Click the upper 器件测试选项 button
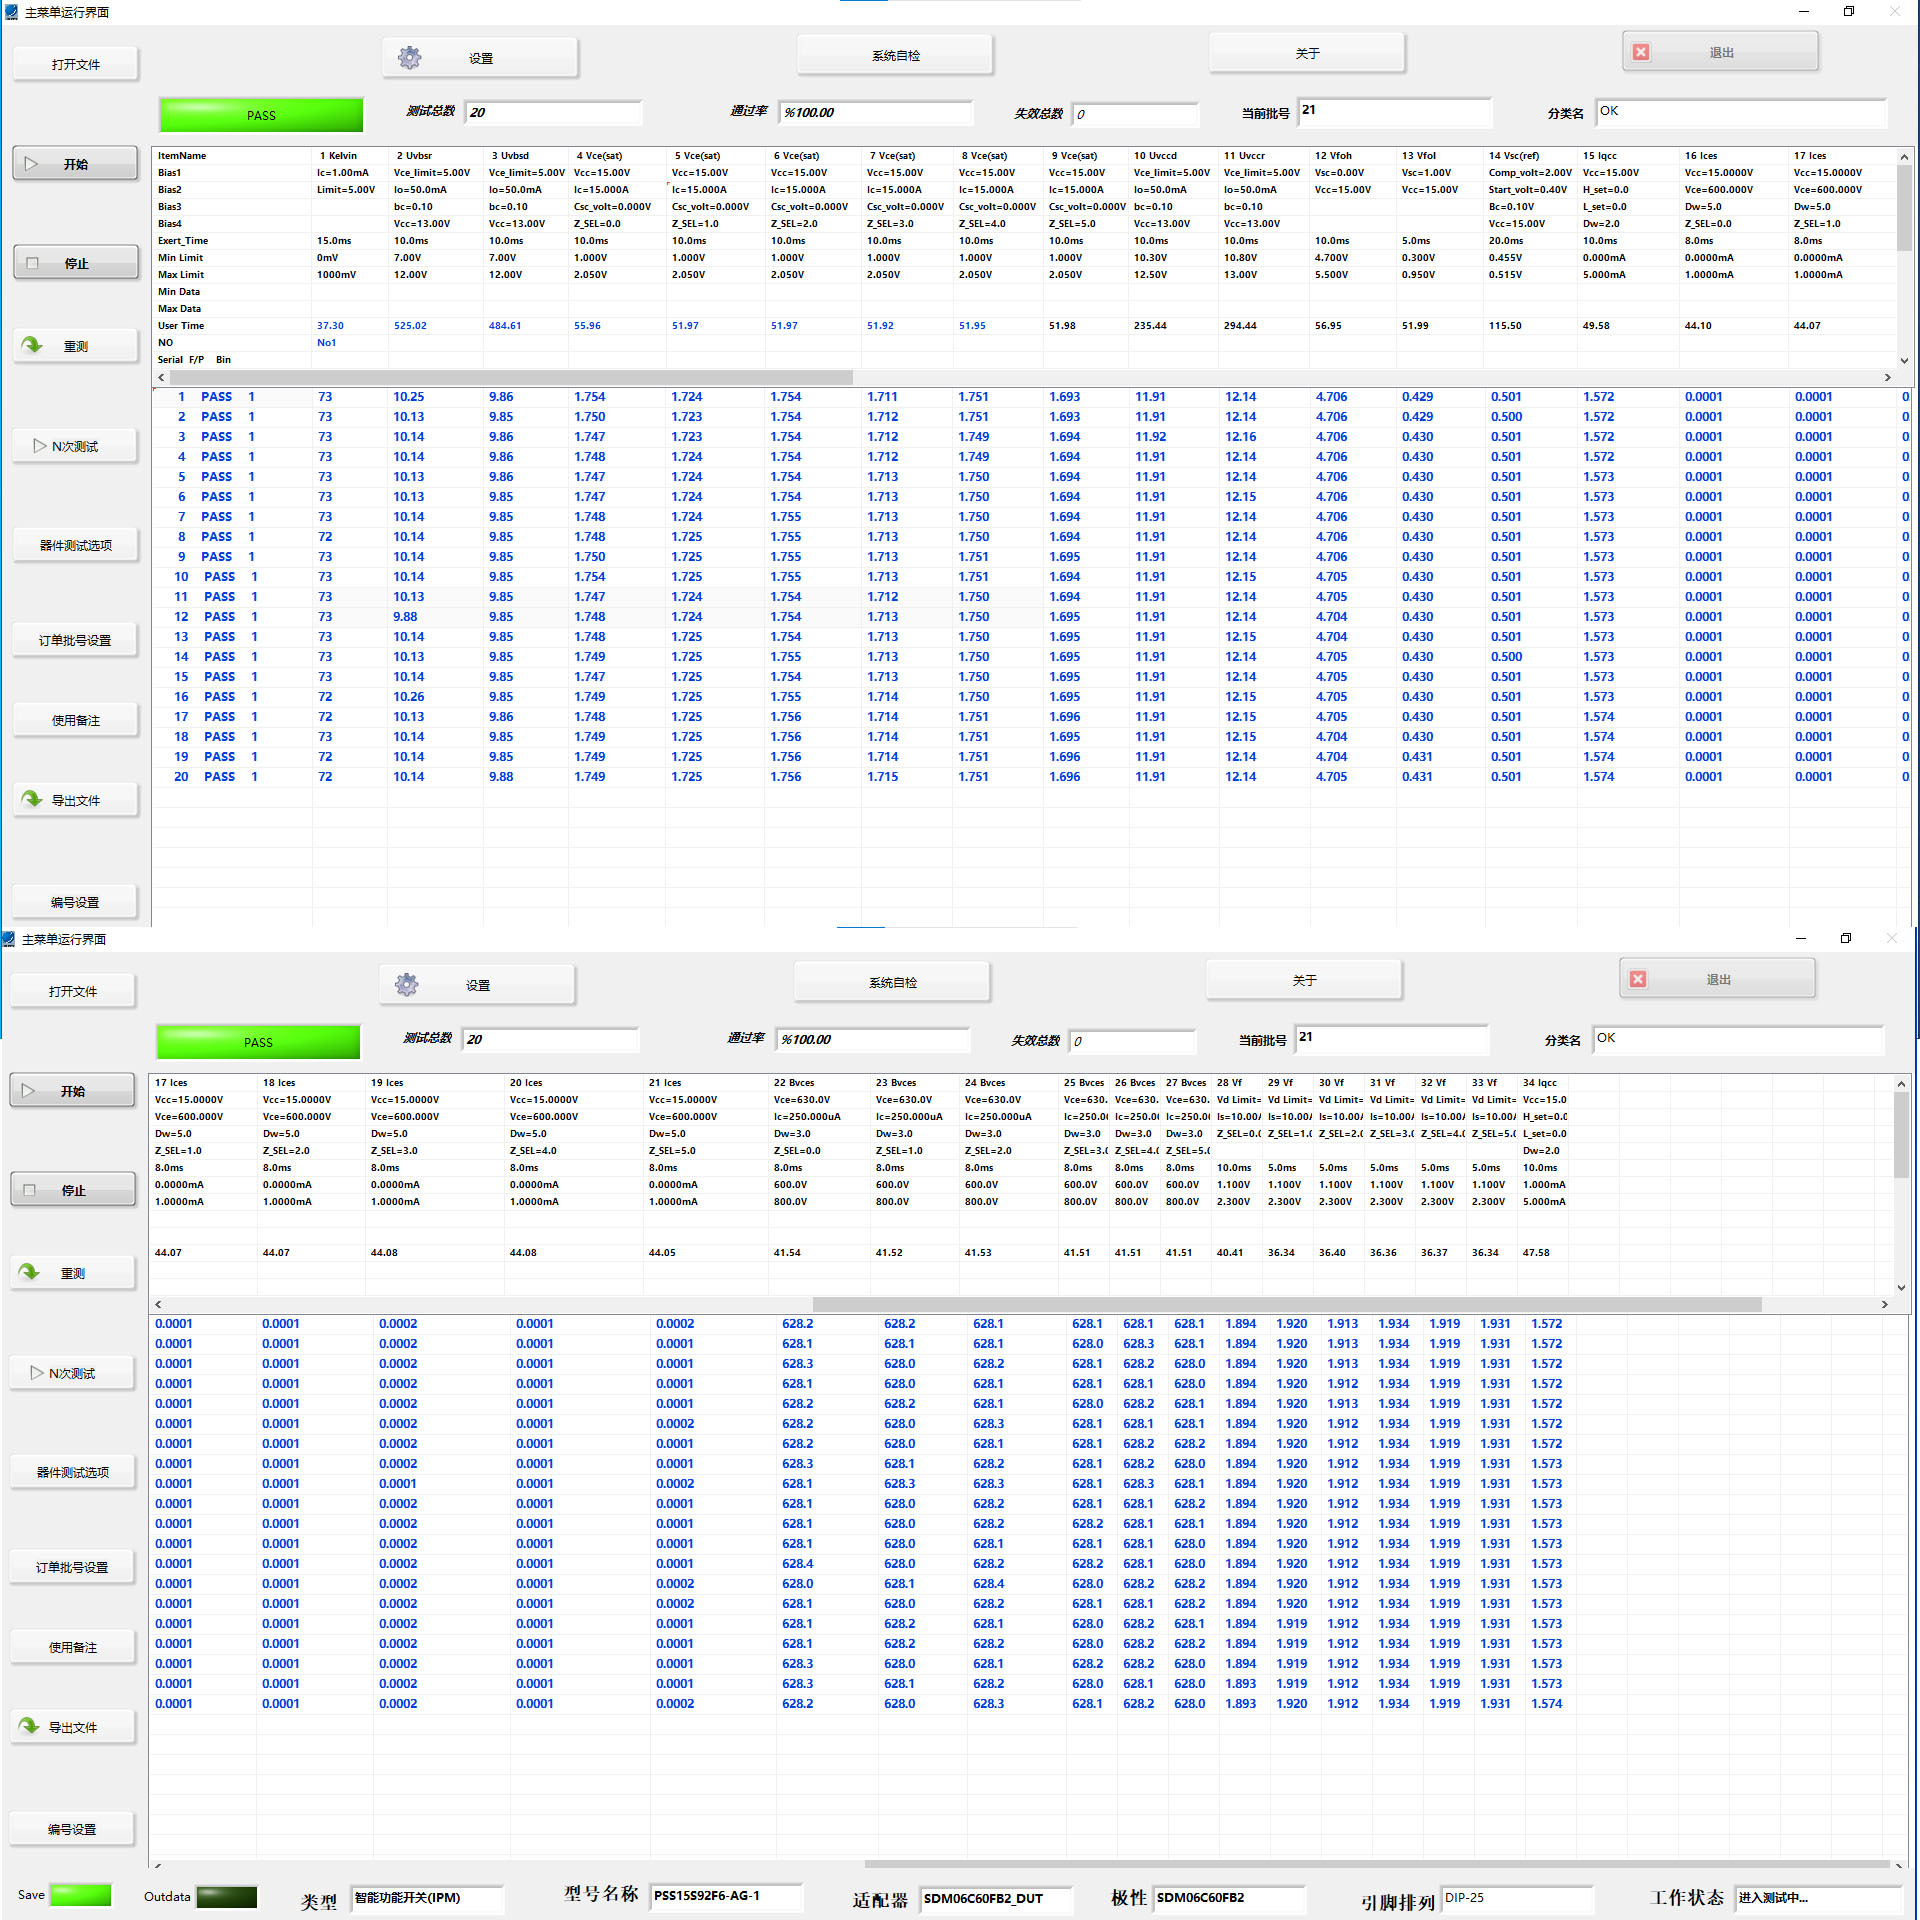 76,546
